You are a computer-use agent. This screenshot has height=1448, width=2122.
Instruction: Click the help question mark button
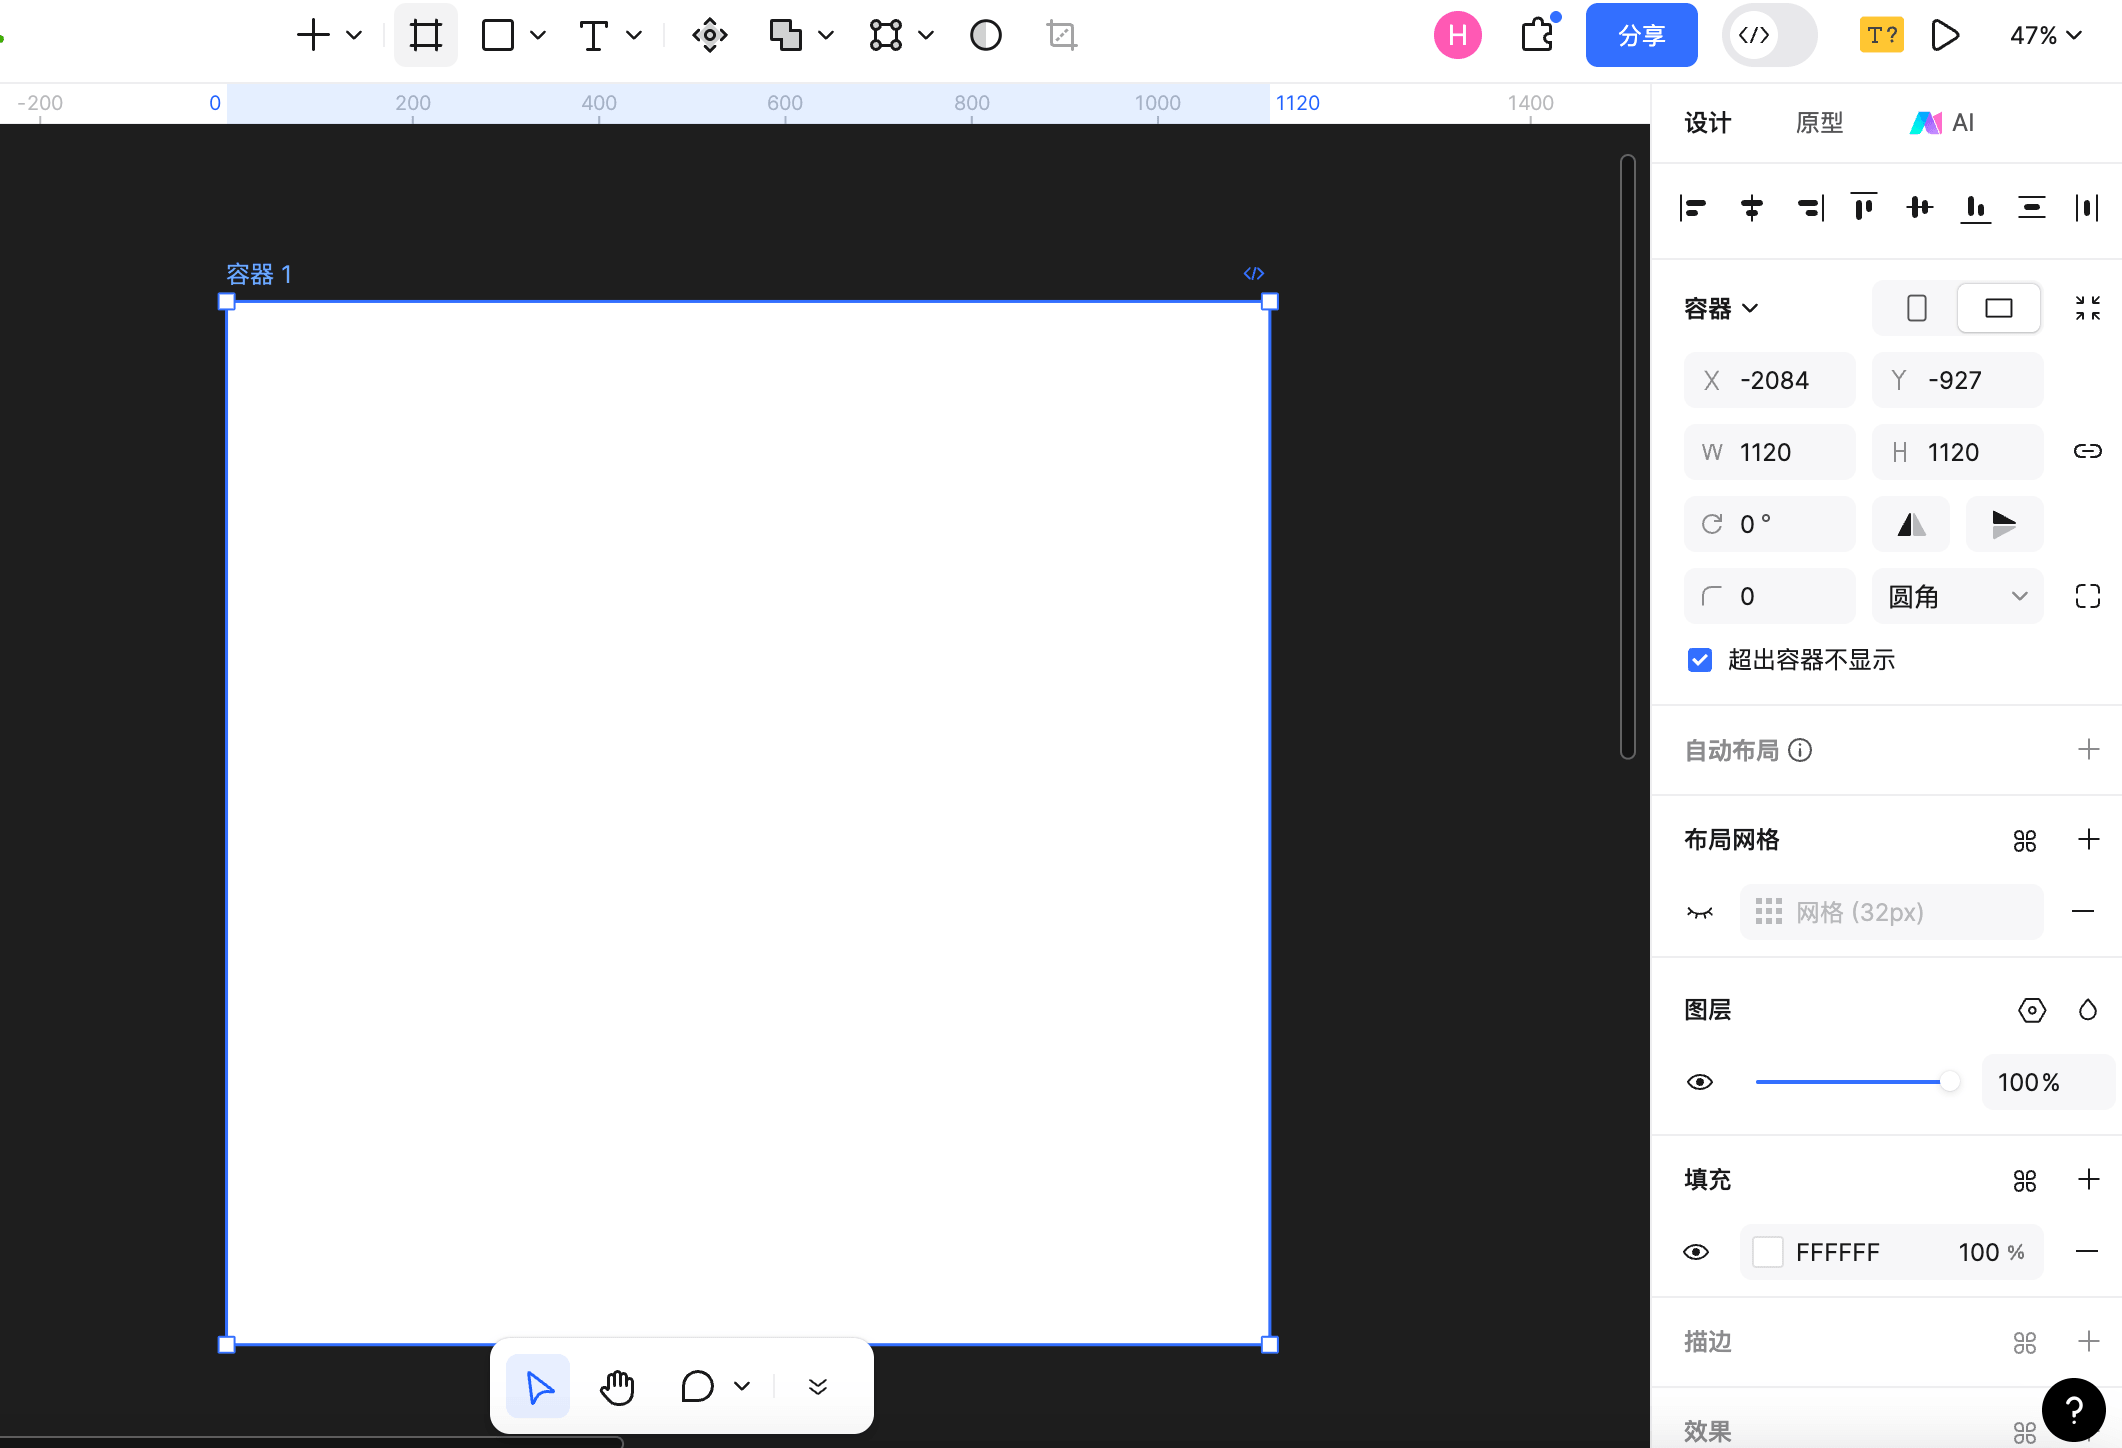(x=2073, y=1410)
